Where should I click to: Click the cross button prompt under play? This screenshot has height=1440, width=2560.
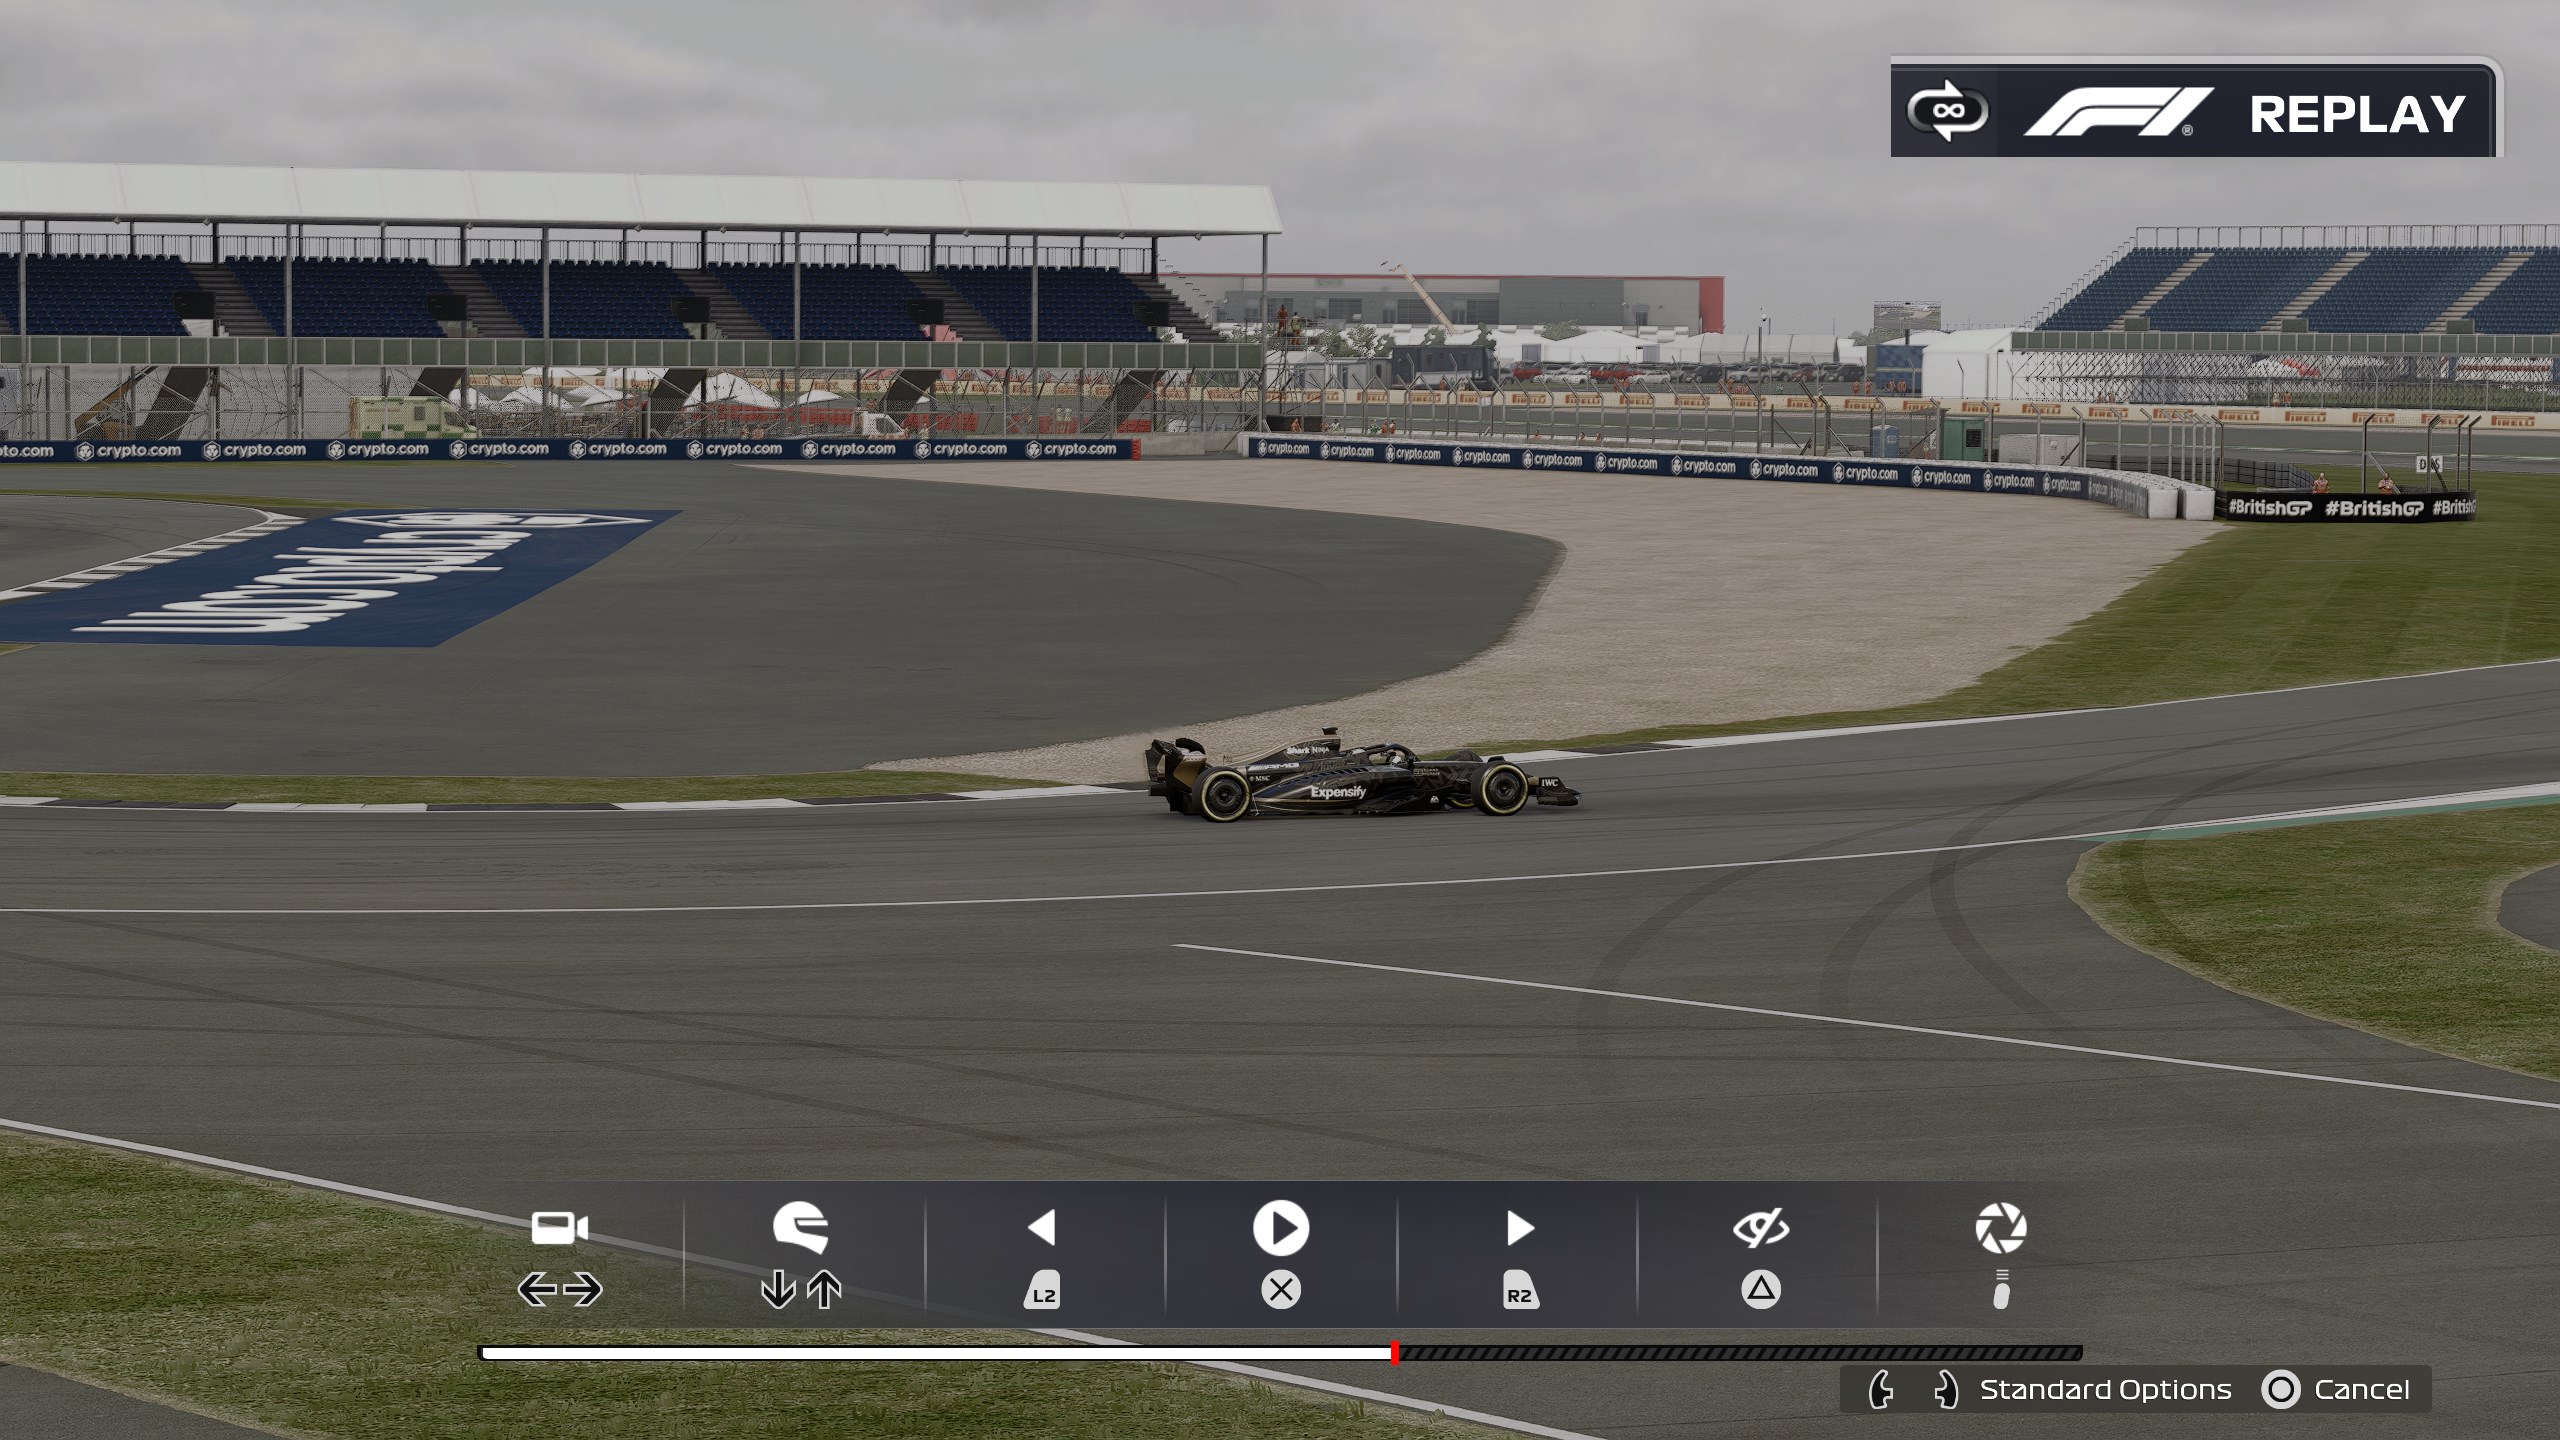tap(1281, 1290)
